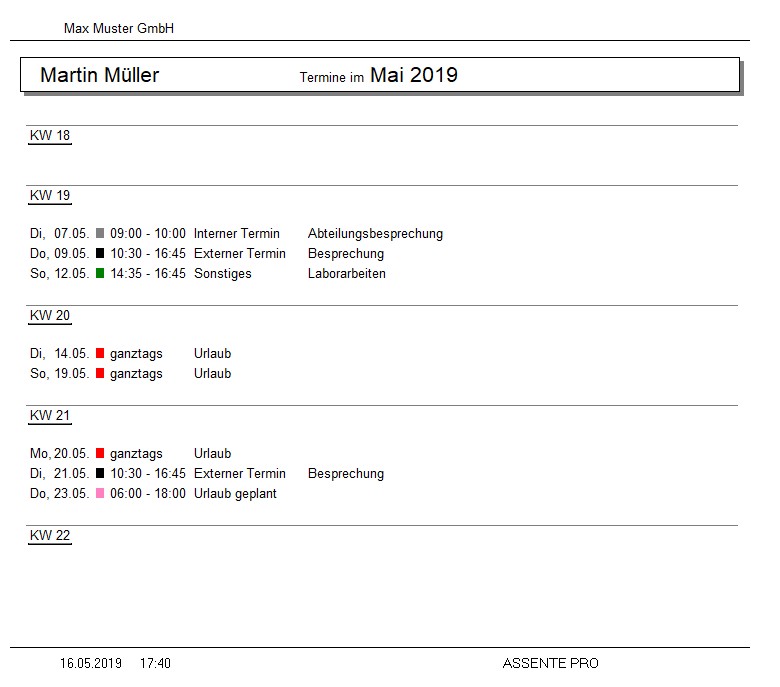780x687 pixels.
Task: Click ganztags on the Mo, 20.05. row
Action: [x=136, y=454]
